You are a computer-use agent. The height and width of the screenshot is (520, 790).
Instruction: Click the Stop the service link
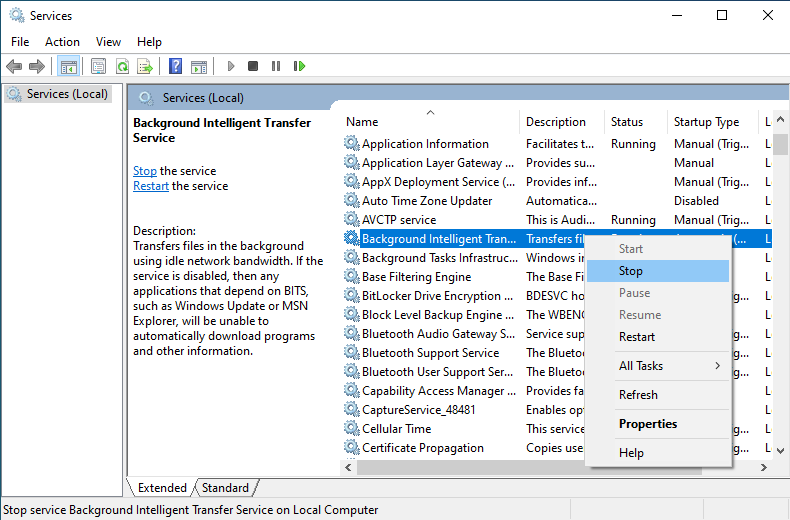[x=145, y=171]
